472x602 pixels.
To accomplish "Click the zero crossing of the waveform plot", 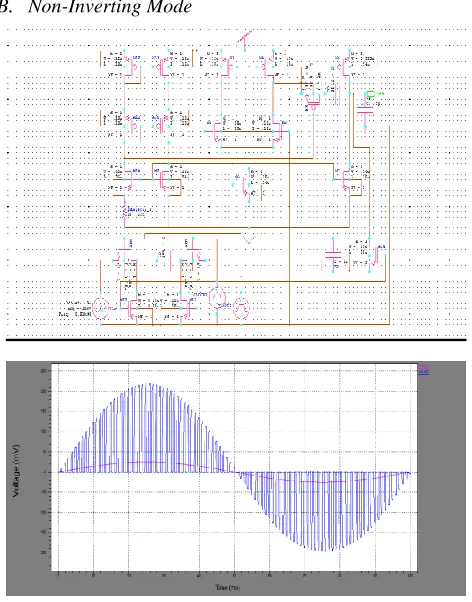I will pyautogui.click(x=234, y=472).
